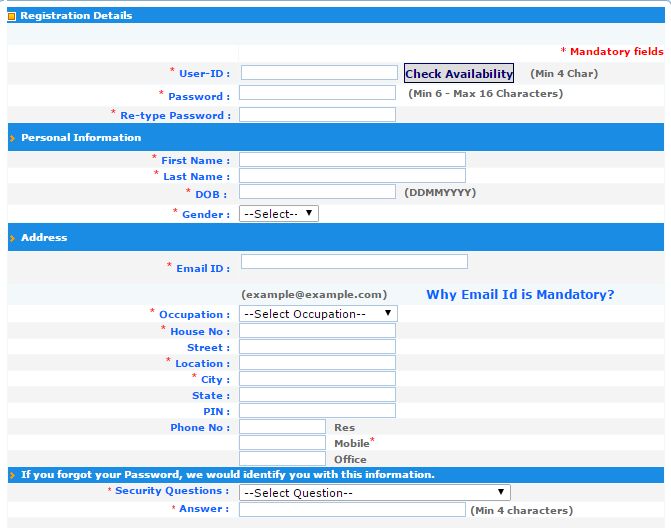The width and height of the screenshot is (671, 528).
Task: Click the Mobile phone number field
Action: (282, 442)
